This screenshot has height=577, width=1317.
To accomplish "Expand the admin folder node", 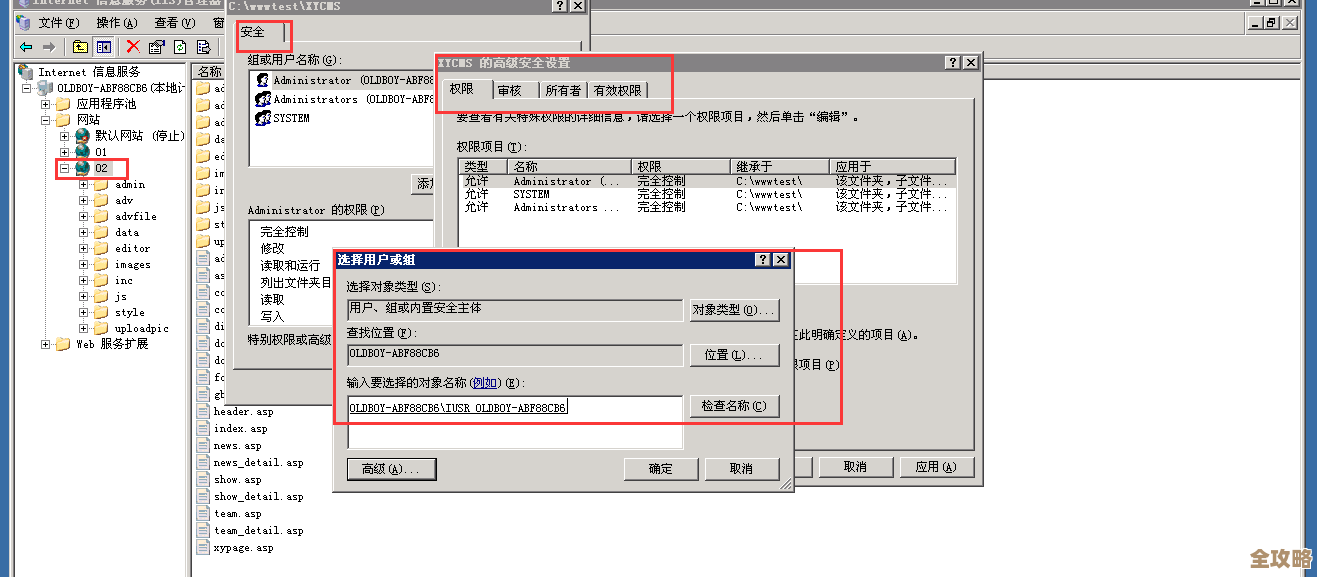I will [x=83, y=185].
